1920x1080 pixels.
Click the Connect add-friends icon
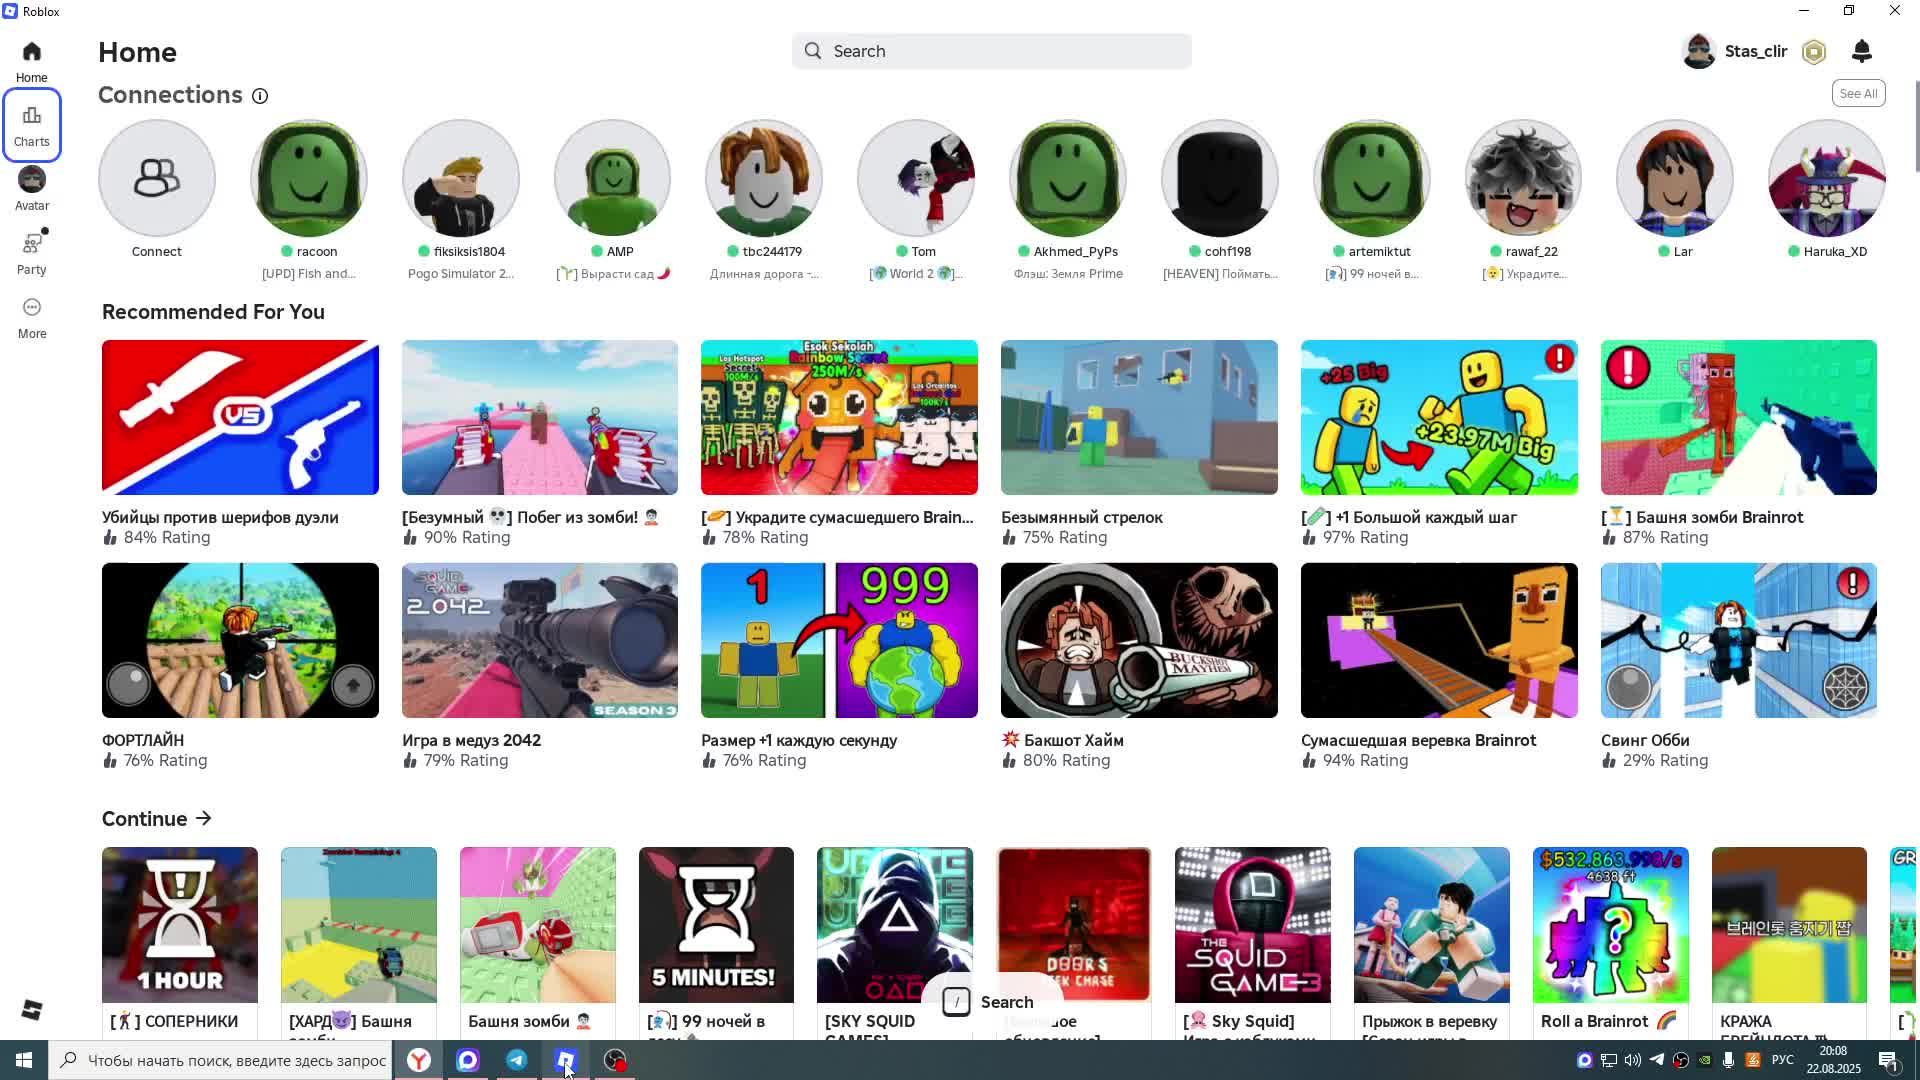coord(157,178)
